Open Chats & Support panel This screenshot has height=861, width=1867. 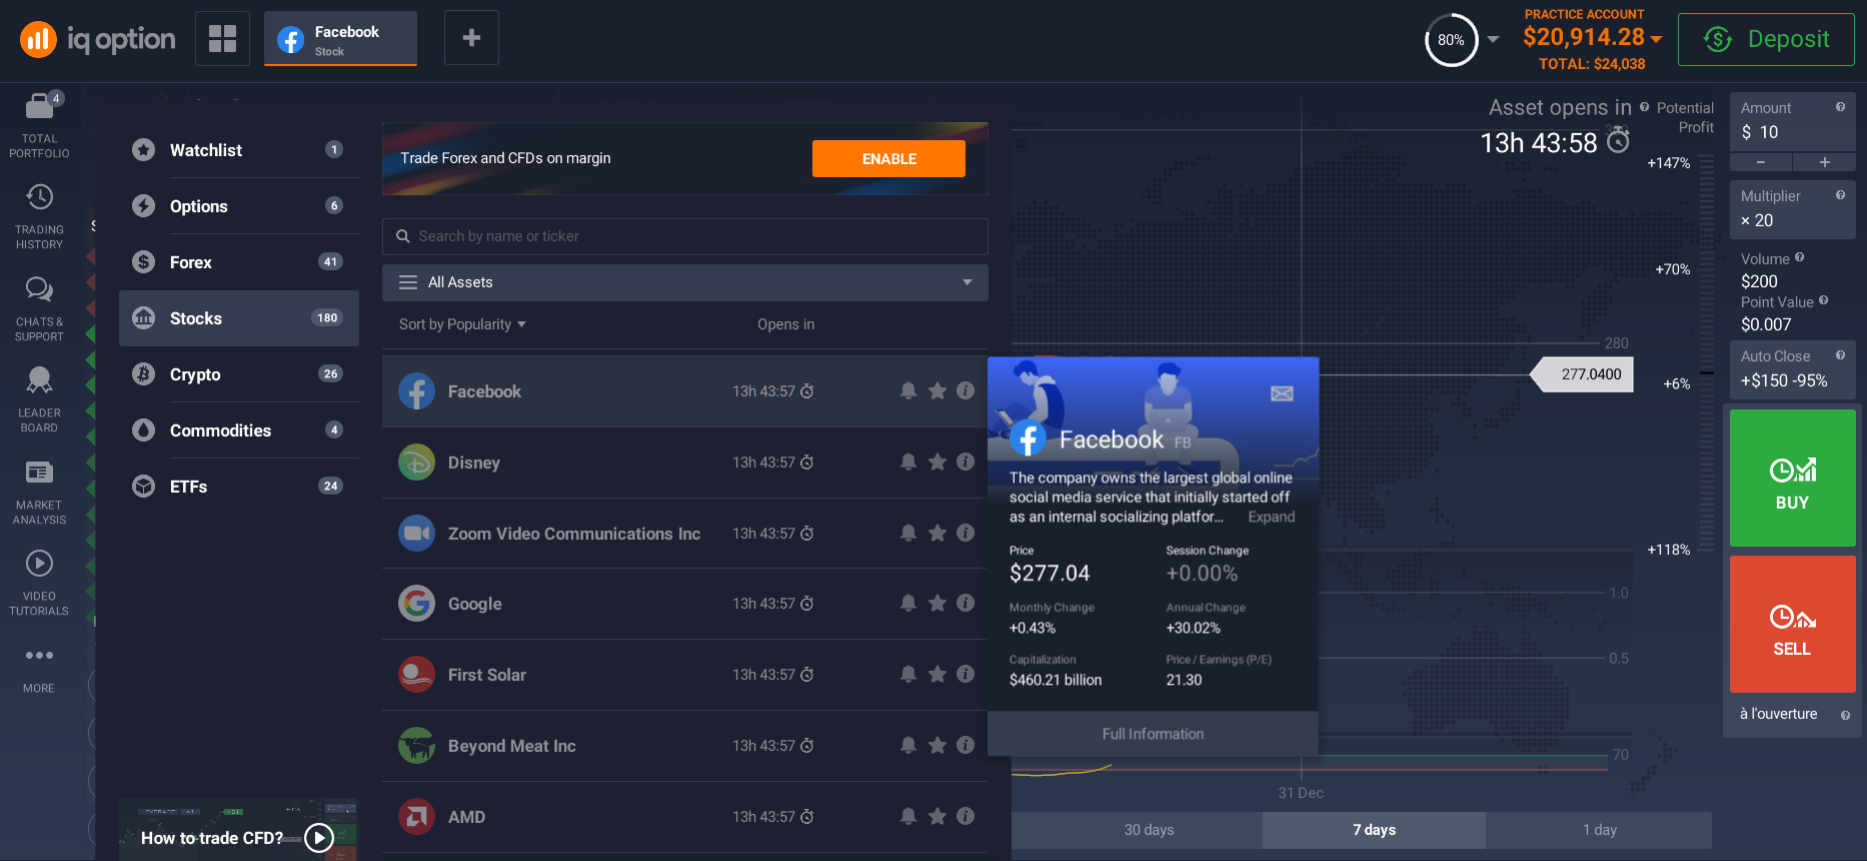pyautogui.click(x=39, y=307)
